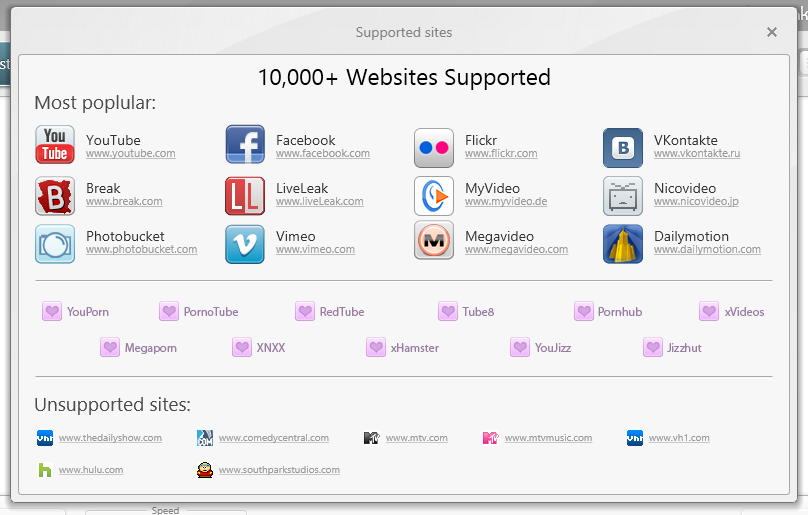Image resolution: width=808 pixels, height=515 pixels.
Task: Click the Megavideo M icon
Action: pyautogui.click(x=434, y=240)
